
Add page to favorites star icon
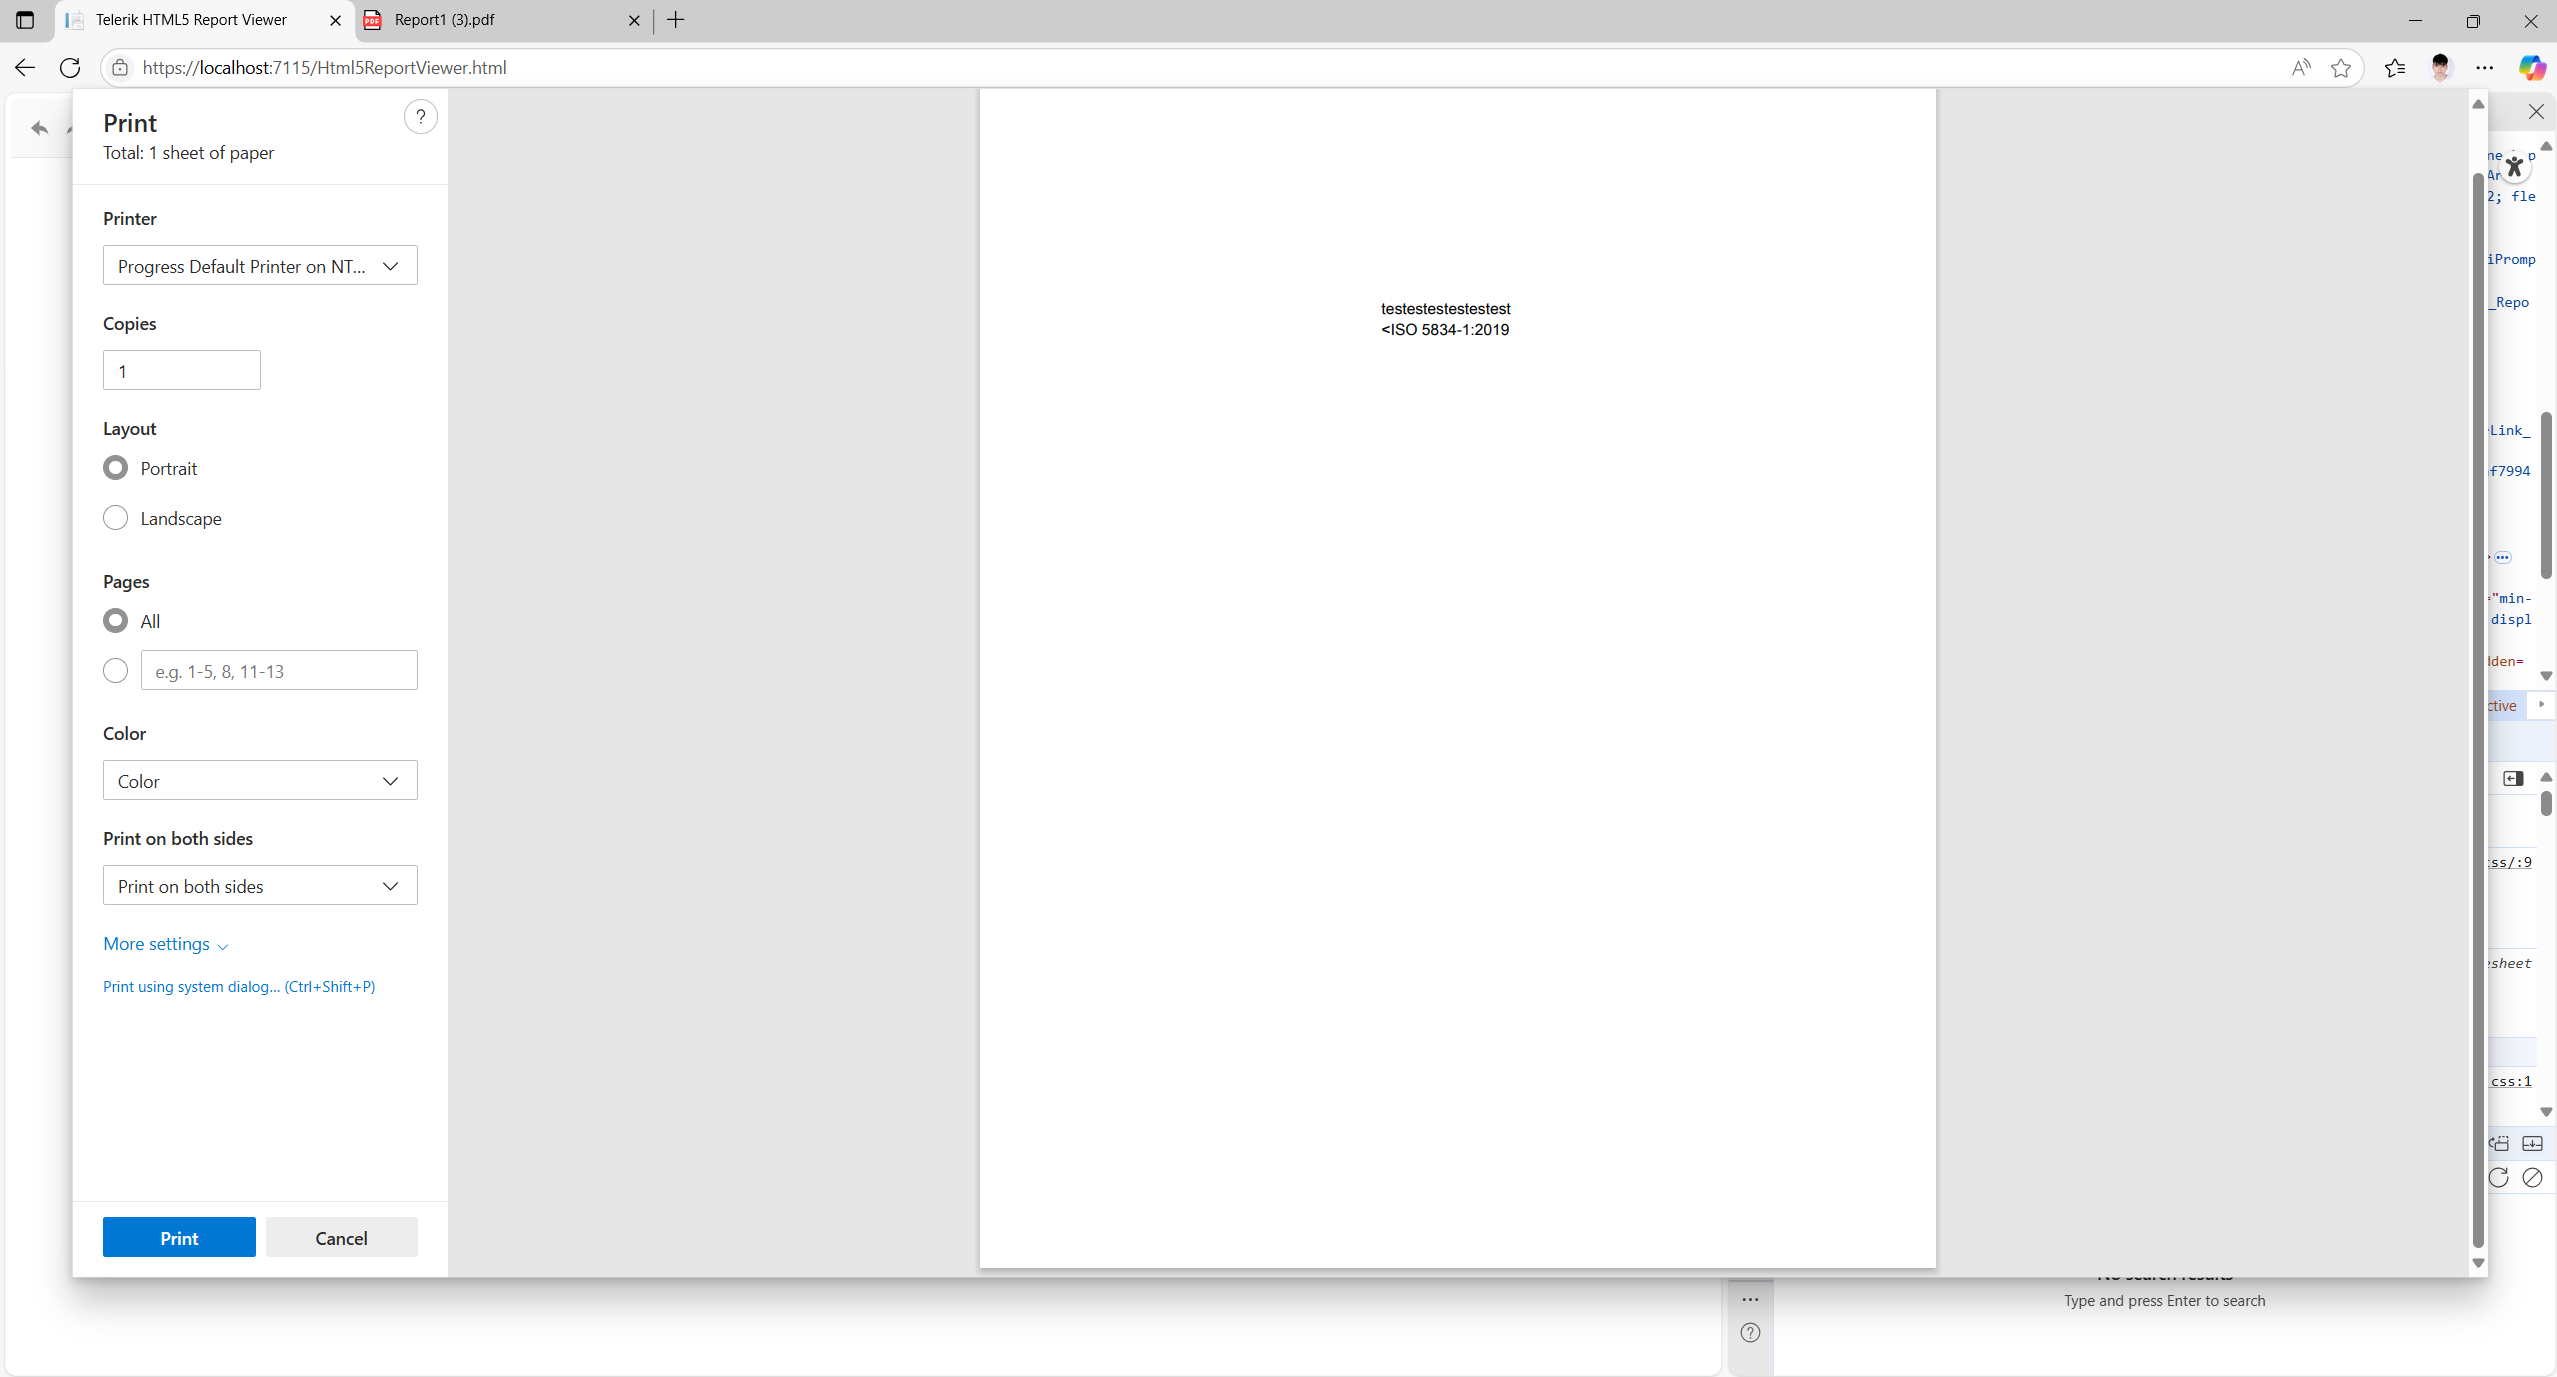(2340, 68)
